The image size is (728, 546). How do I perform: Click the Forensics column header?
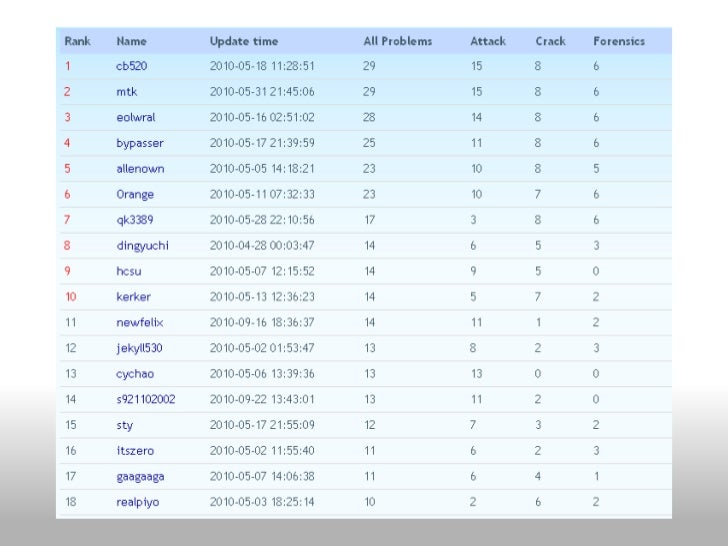(619, 41)
